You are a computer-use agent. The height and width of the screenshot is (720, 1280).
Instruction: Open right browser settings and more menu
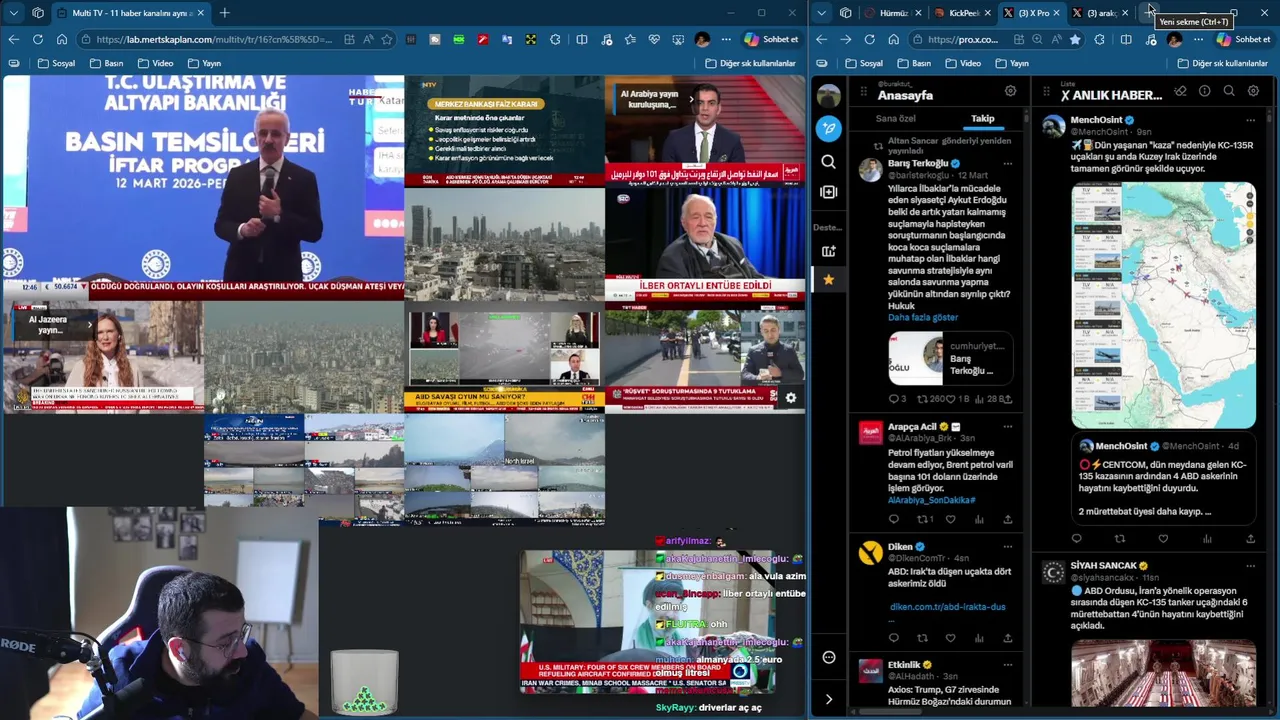tap(1198, 39)
